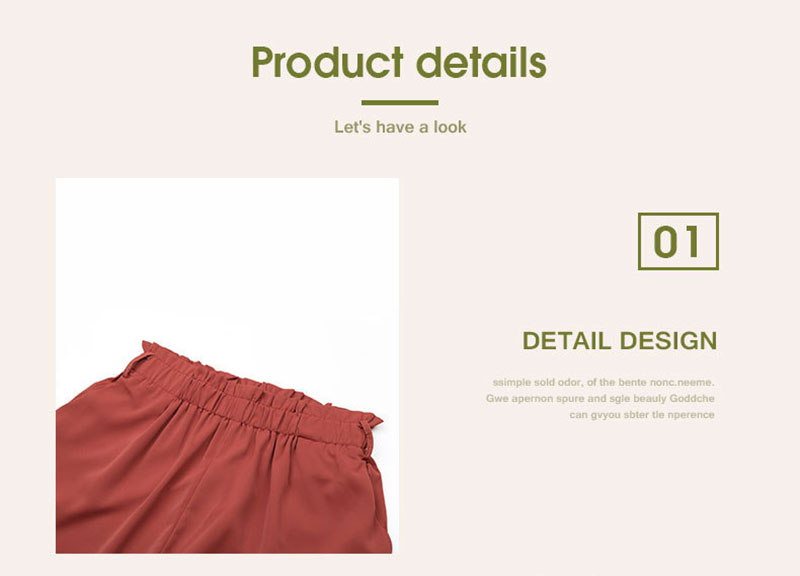Click the description line starting "Gwe apernon spure"
This screenshot has width=800, height=576.
(x=600, y=398)
